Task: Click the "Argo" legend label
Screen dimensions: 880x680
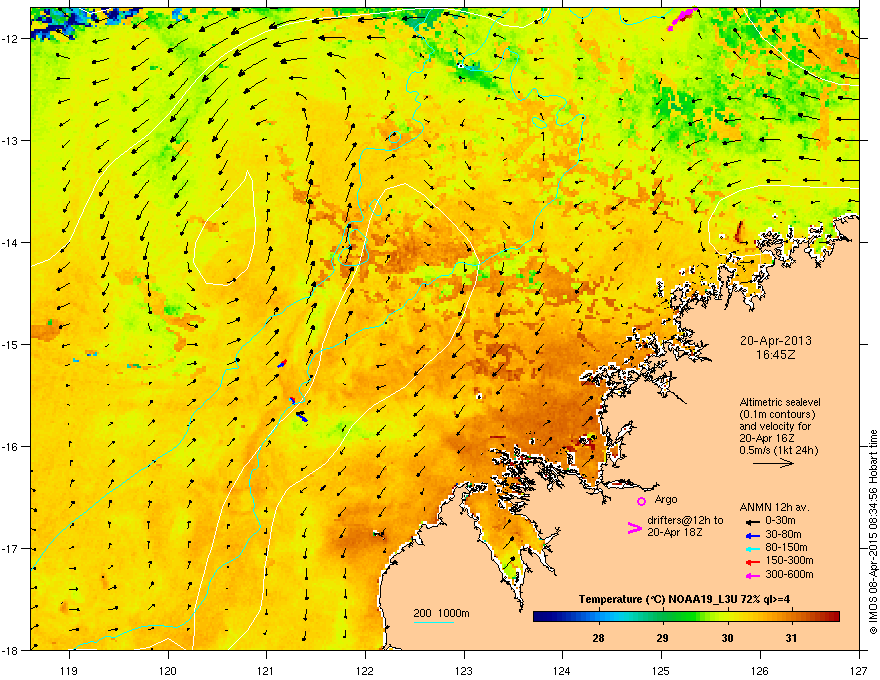Action: point(666,499)
